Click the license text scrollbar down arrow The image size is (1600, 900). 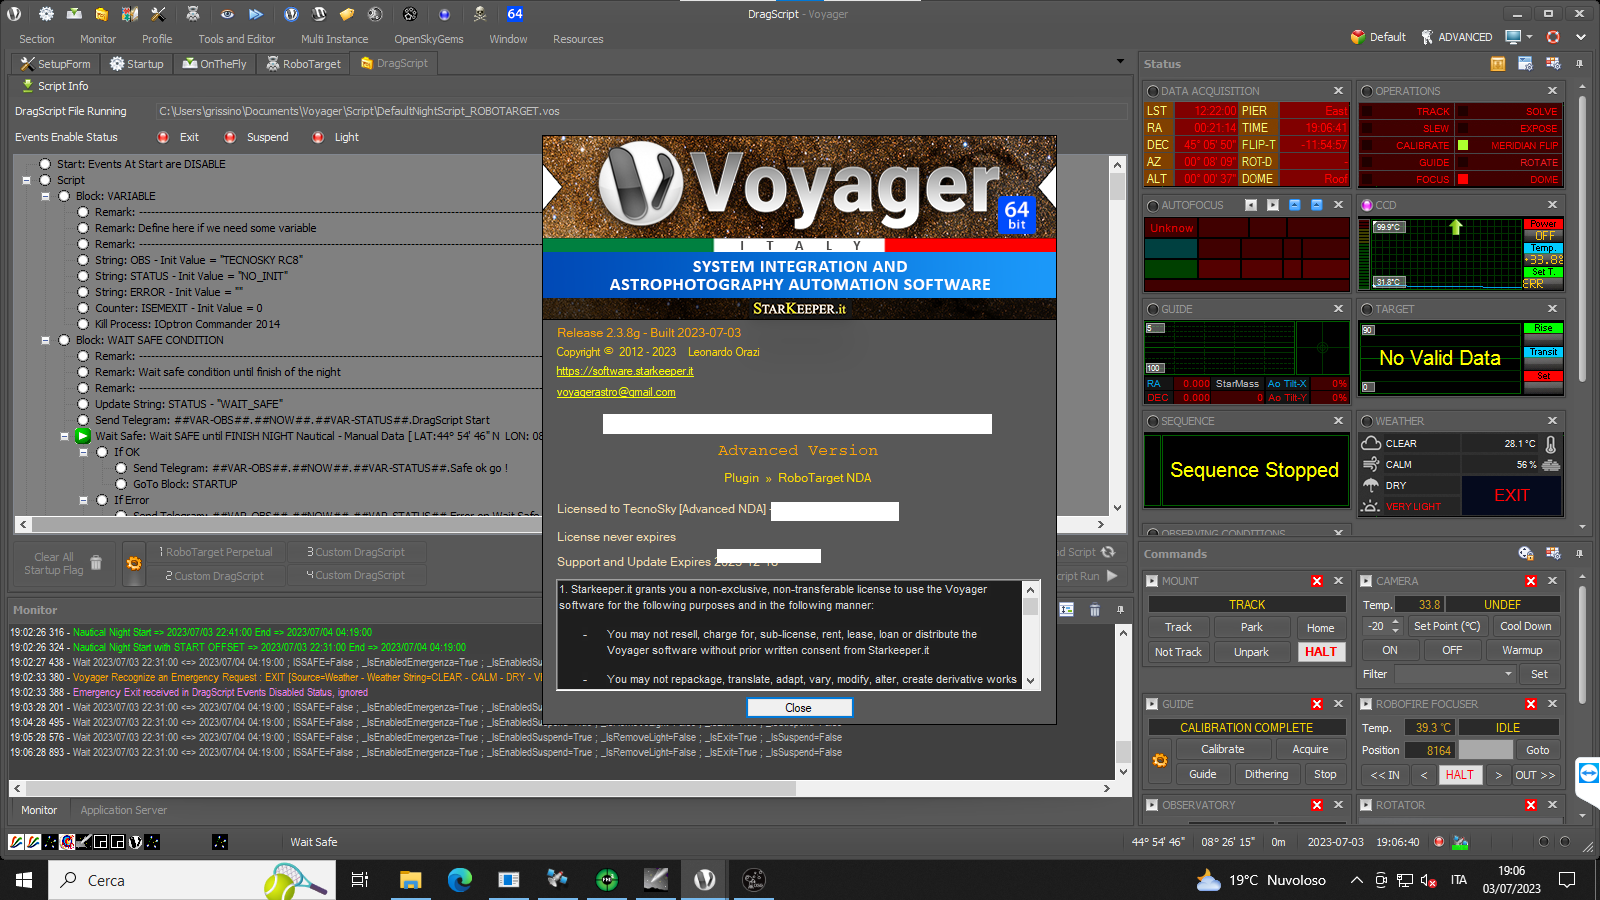pos(1031,682)
